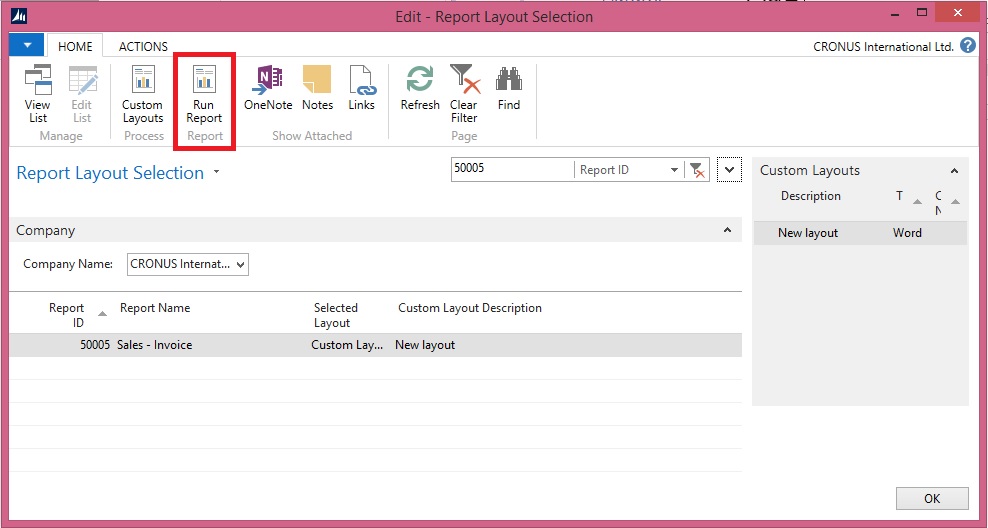Click the Clear Filter icon
Viewport: 988px width, 528px height.
point(464,92)
